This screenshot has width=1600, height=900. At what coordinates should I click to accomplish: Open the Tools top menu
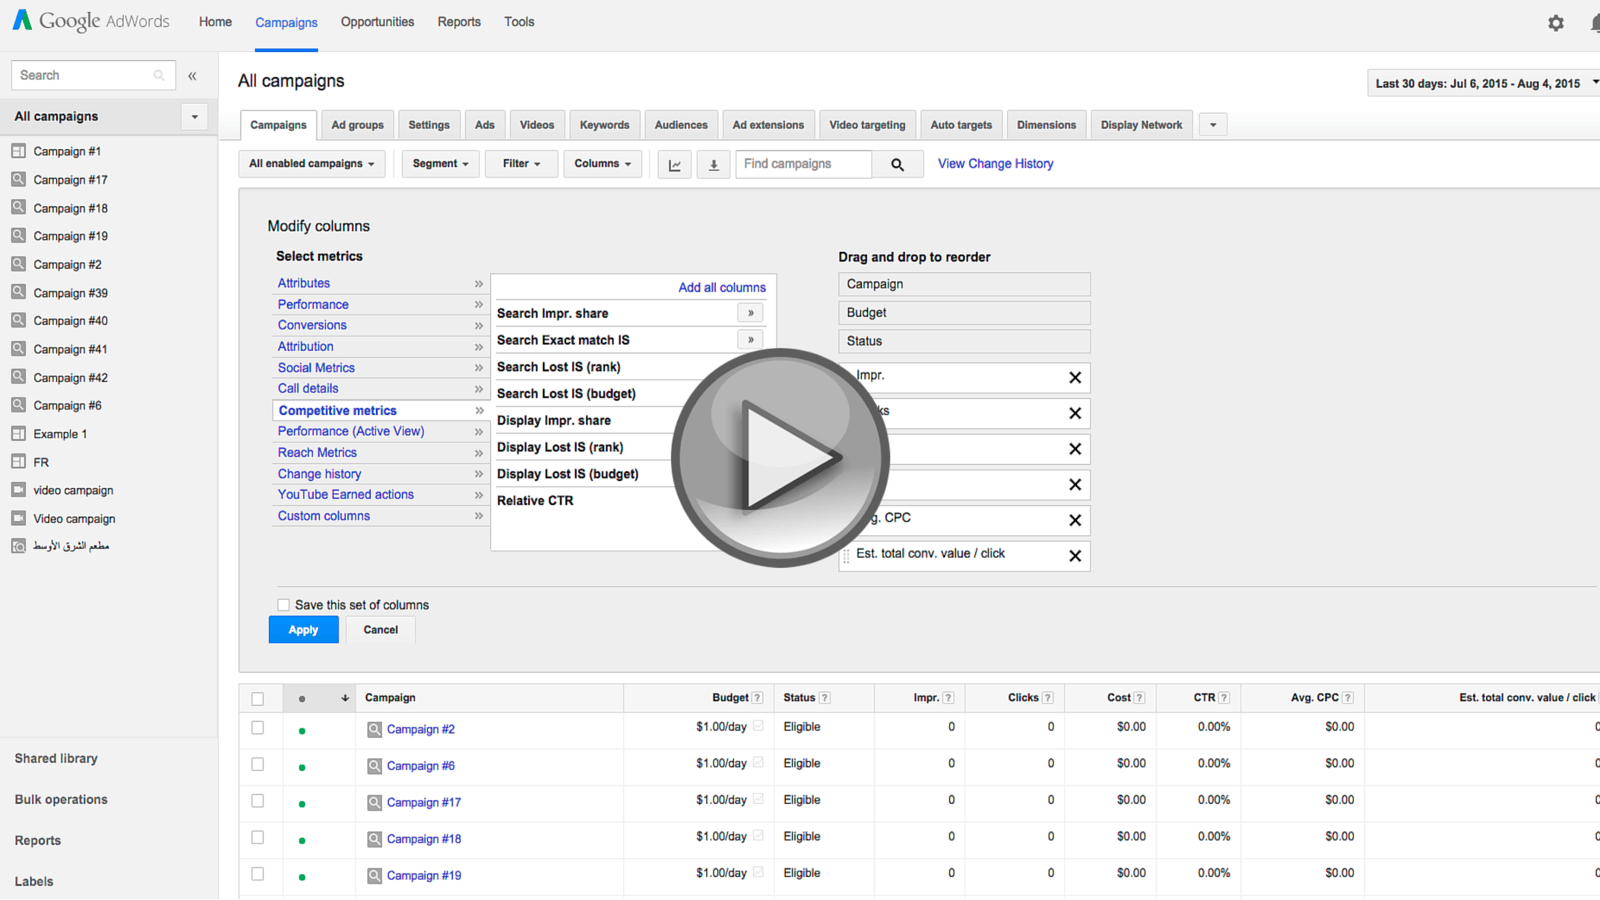pyautogui.click(x=519, y=22)
